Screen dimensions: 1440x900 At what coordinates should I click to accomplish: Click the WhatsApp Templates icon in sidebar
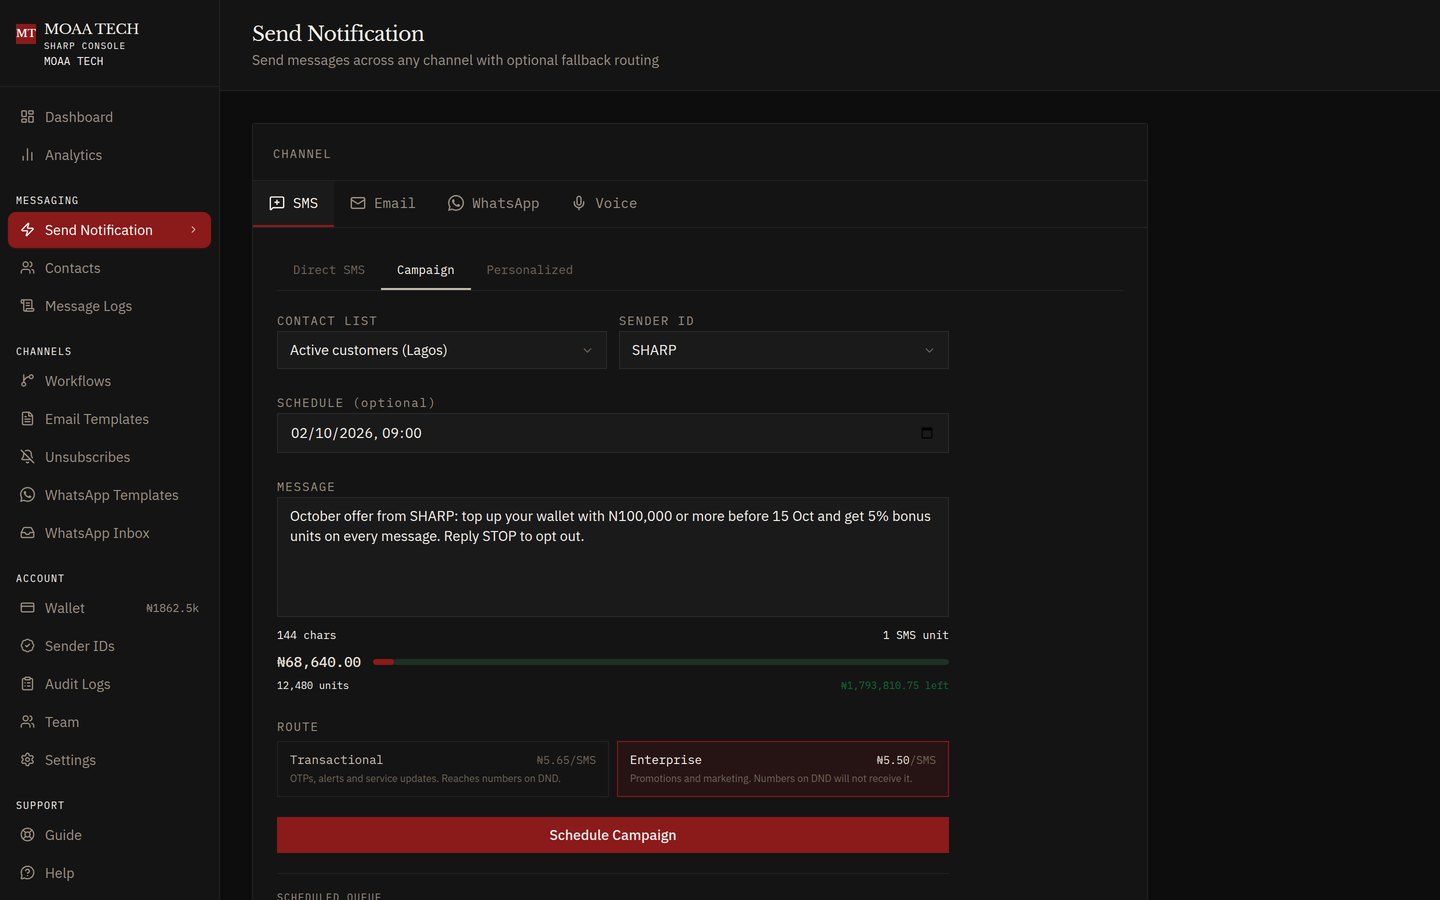(27, 495)
